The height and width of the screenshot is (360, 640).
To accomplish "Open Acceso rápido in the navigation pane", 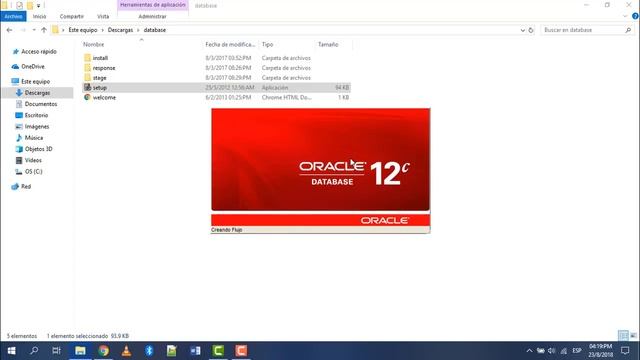I will [x=39, y=51].
